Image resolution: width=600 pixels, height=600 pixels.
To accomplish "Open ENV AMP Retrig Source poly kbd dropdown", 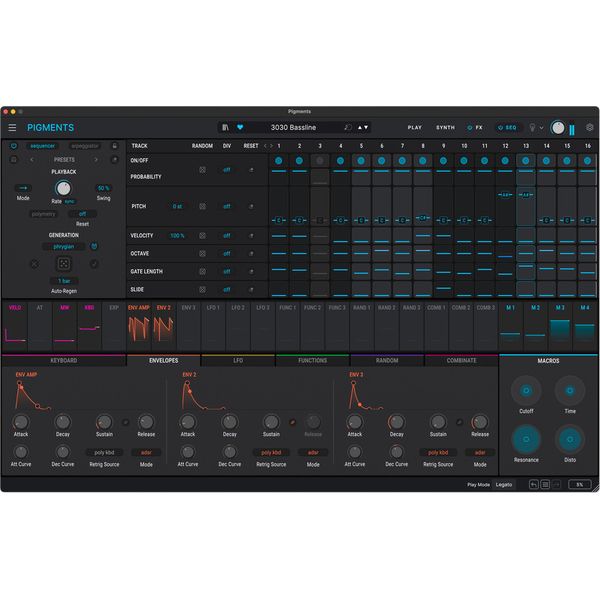I will [x=105, y=452].
